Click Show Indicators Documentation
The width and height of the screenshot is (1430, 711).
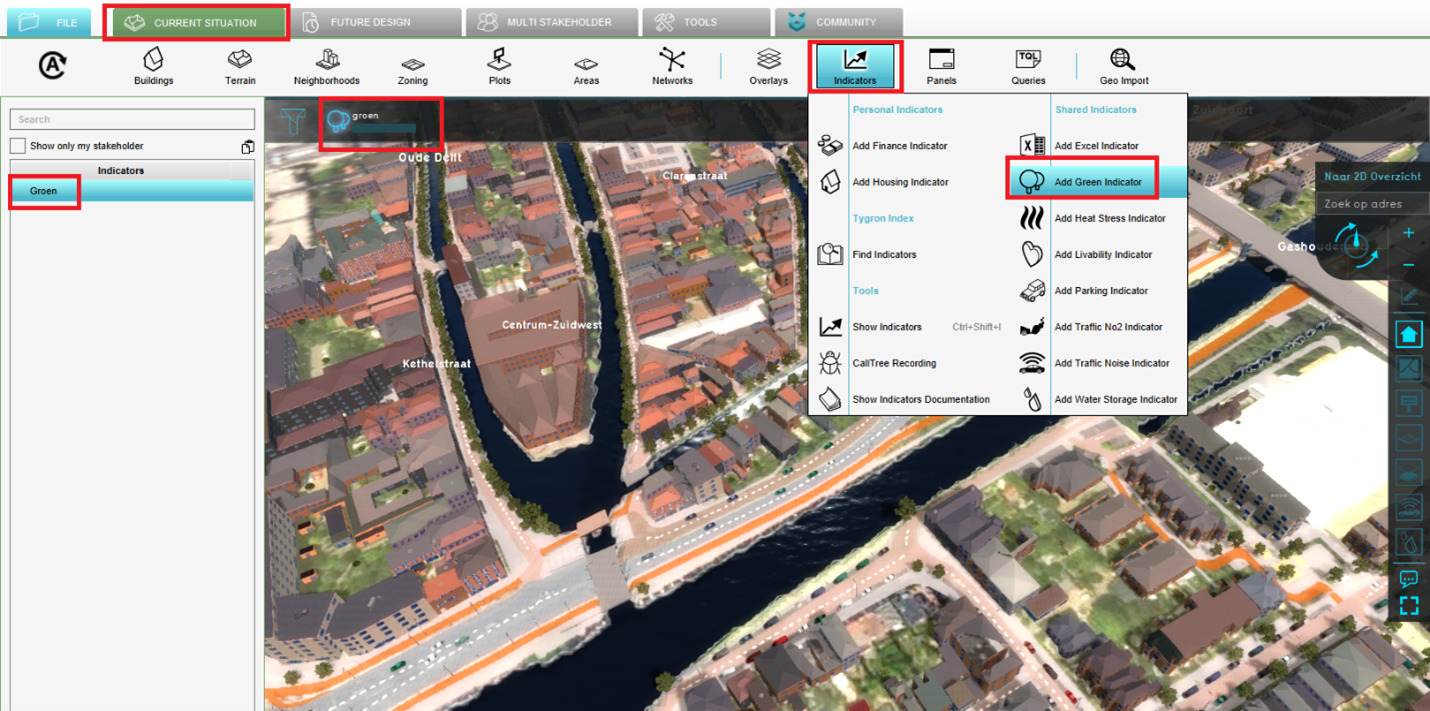(x=920, y=399)
